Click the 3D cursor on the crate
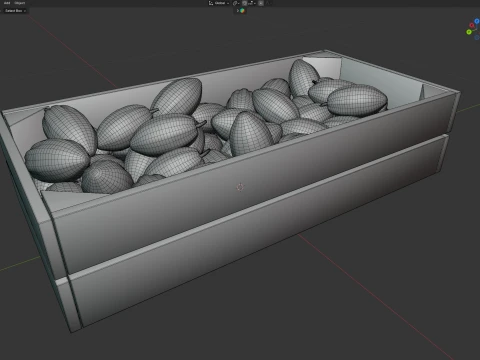Viewport: 480px width, 360px height. (x=240, y=187)
